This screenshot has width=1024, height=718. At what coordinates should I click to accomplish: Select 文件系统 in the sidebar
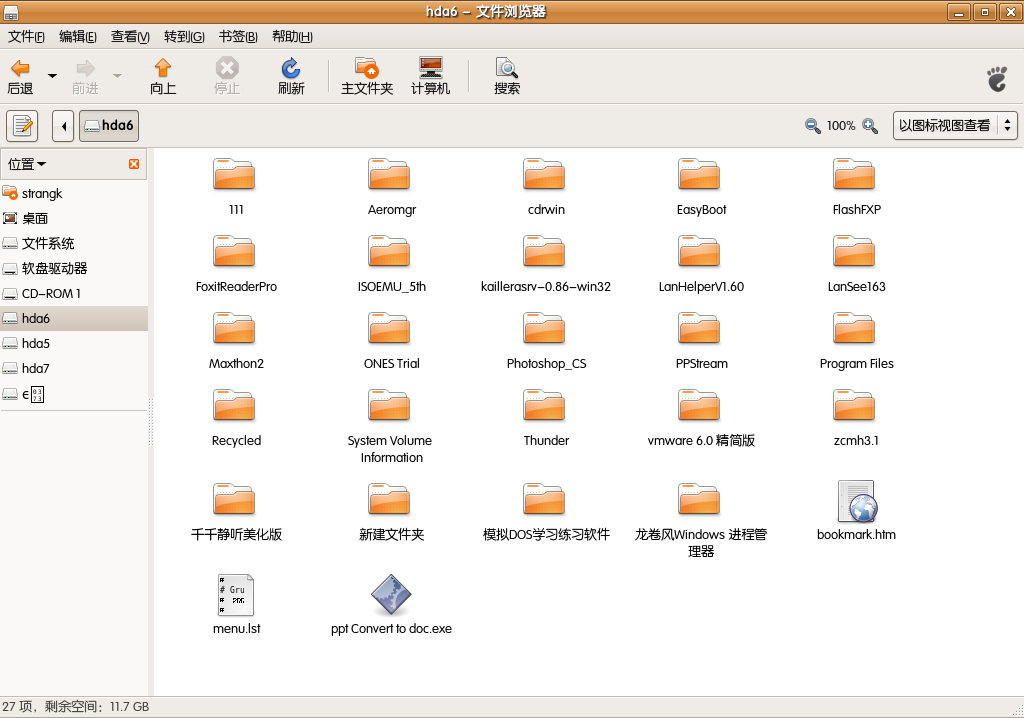point(74,244)
